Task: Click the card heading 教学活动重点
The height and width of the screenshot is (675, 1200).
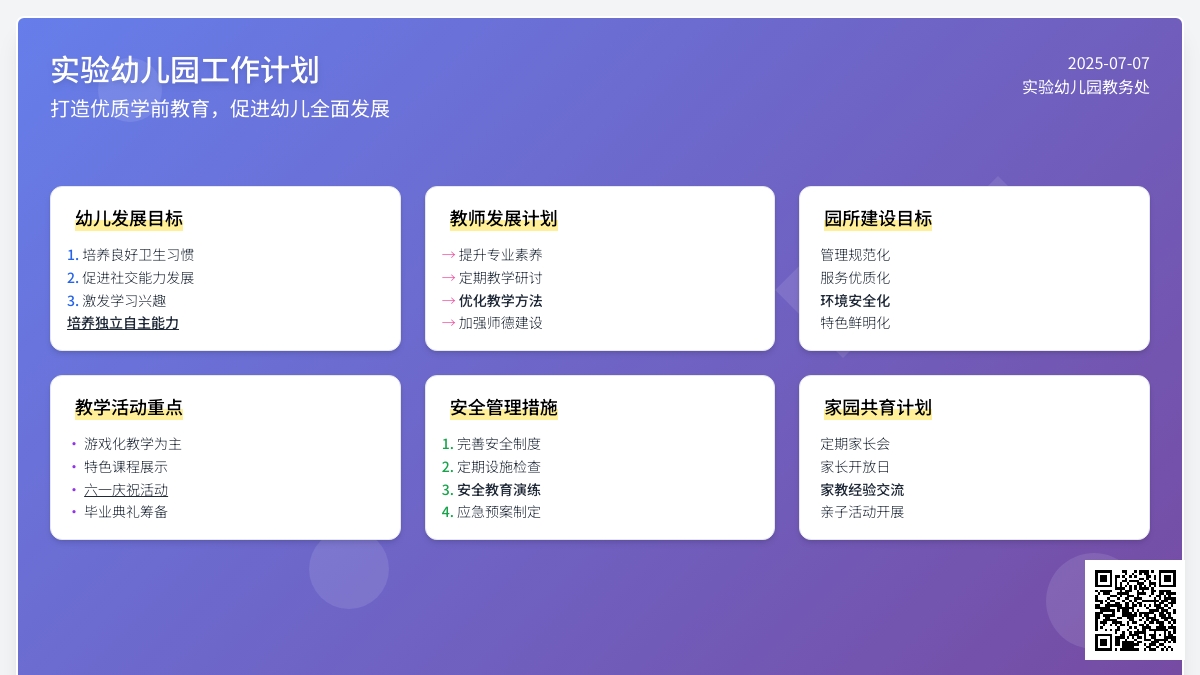Action: pyautogui.click(x=129, y=408)
